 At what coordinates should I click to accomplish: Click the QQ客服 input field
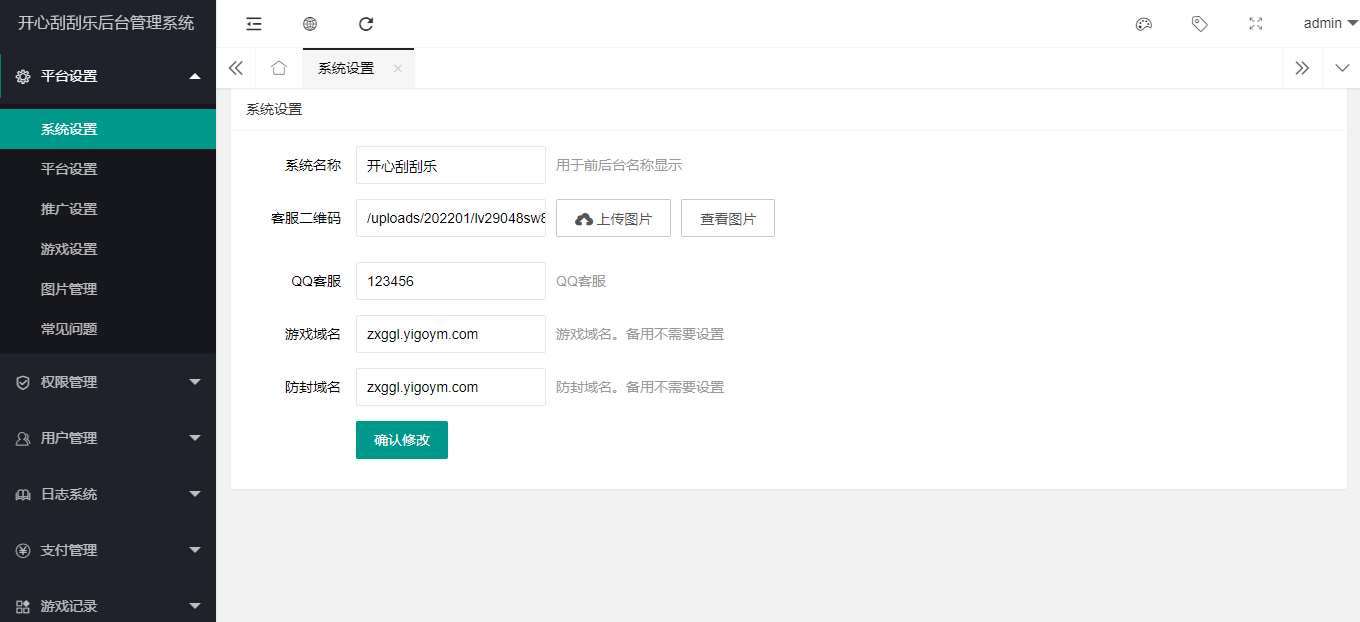[450, 281]
